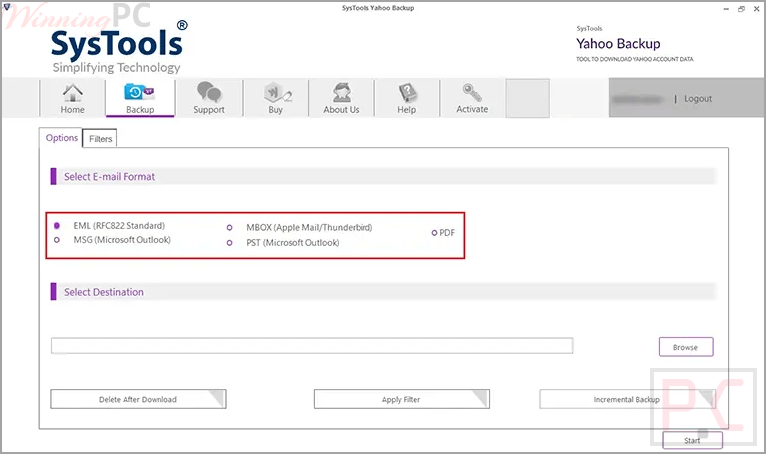The height and width of the screenshot is (454, 766).
Task: Toggle the Apply Filter button
Action: click(x=402, y=399)
